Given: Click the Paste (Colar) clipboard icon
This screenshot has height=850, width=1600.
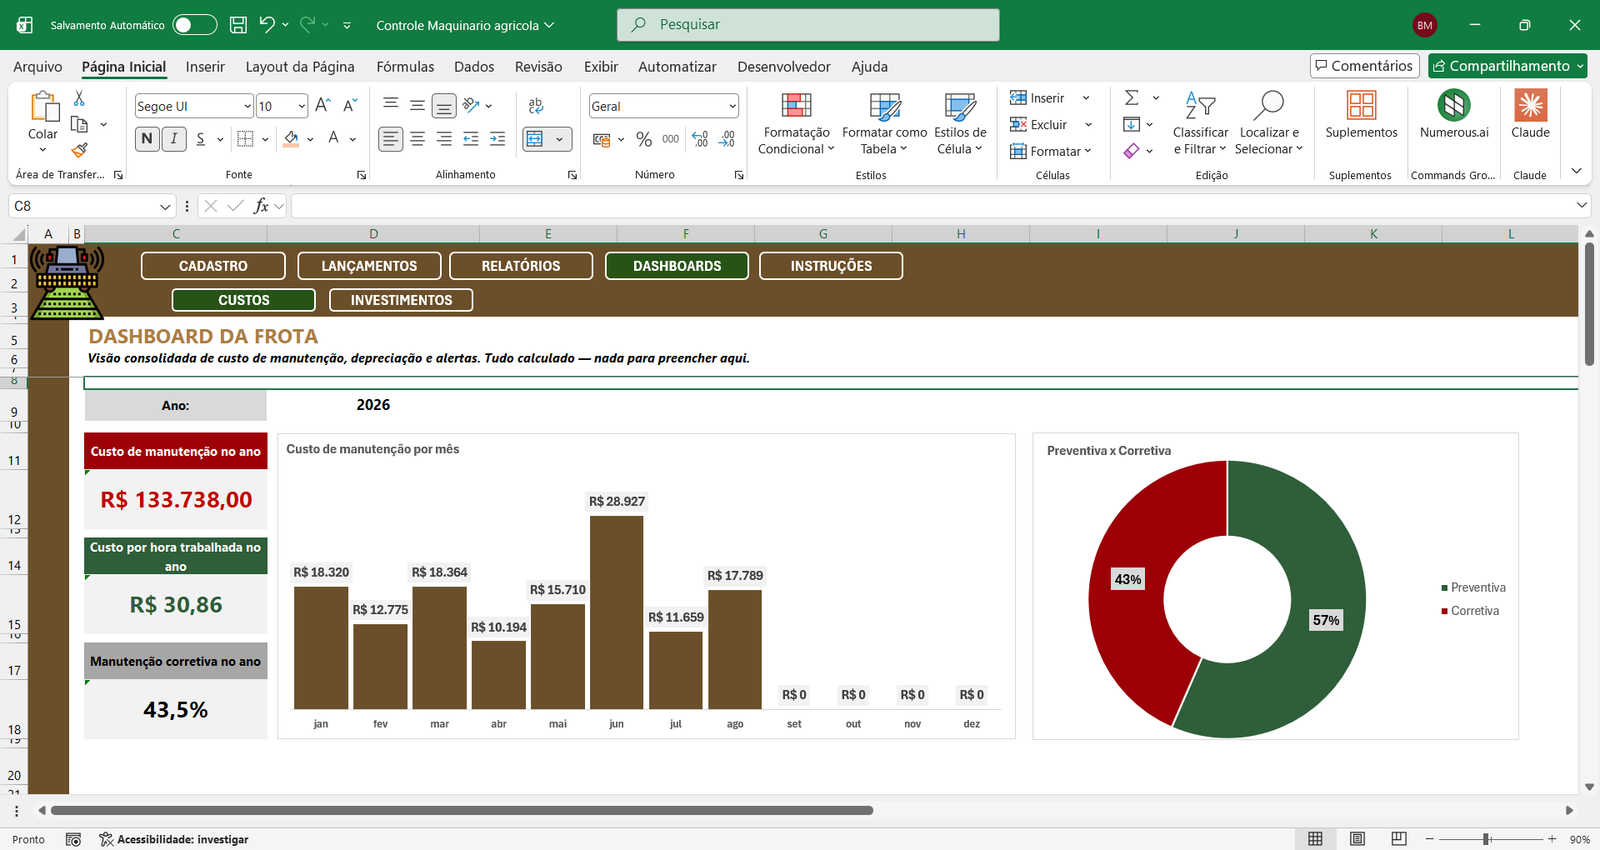Looking at the screenshot, I should [x=44, y=106].
